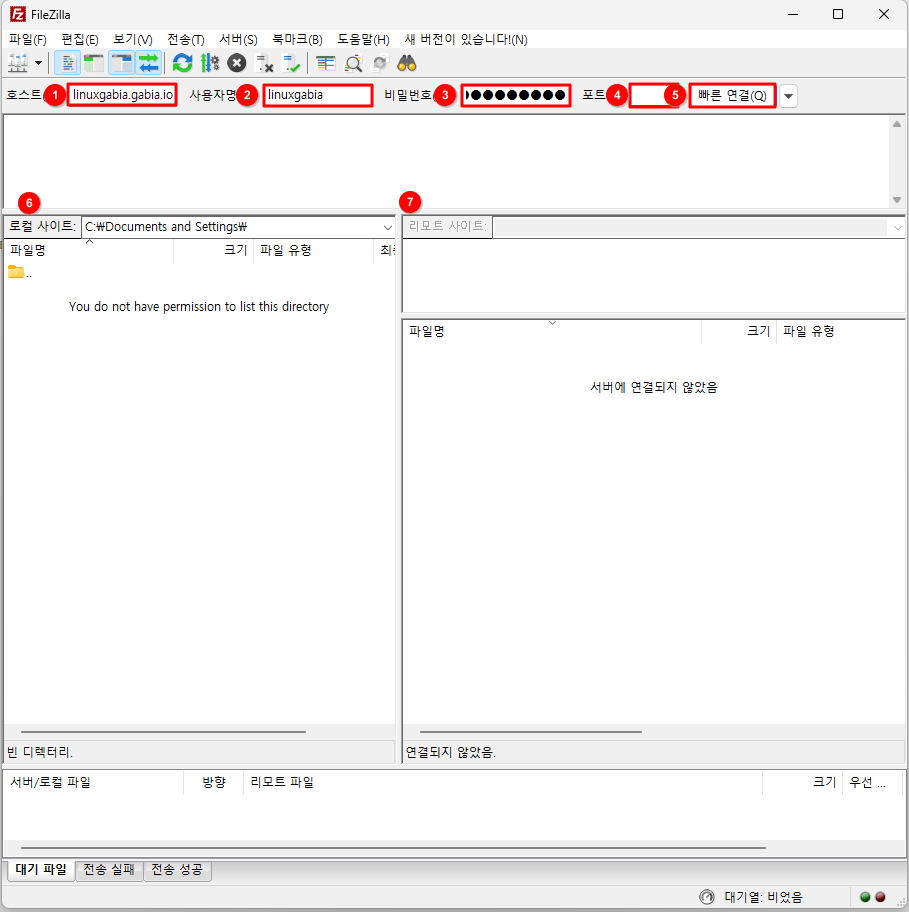Switch to the 대기 파일 tab
Image resolution: width=909 pixels, height=912 pixels.
coord(41,870)
